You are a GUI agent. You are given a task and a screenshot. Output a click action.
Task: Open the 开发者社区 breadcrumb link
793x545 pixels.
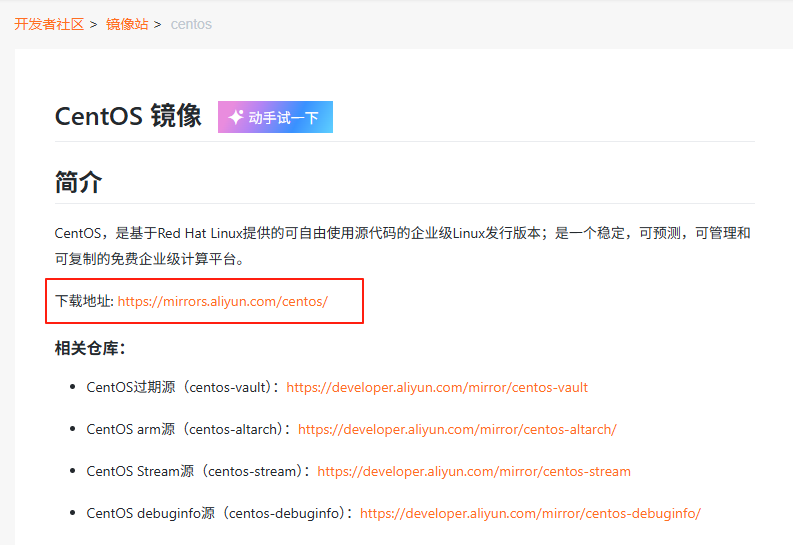(49, 24)
